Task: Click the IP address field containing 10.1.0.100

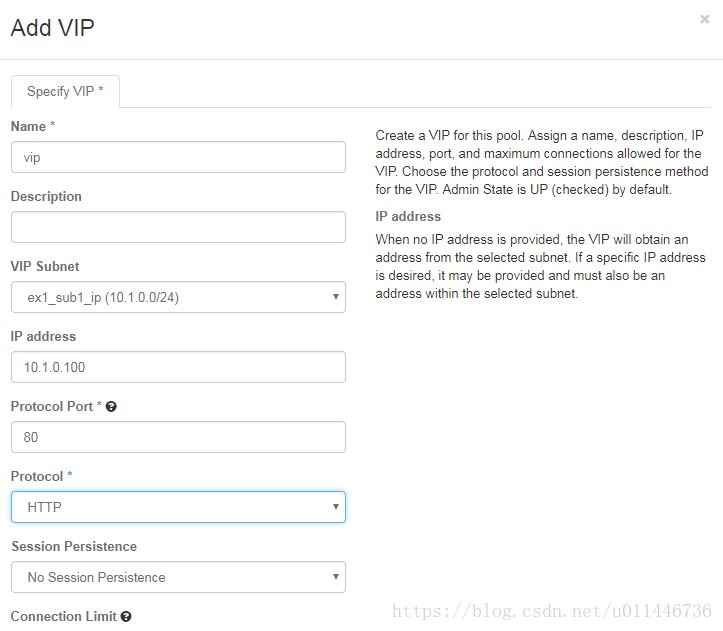Action: pos(178,367)
